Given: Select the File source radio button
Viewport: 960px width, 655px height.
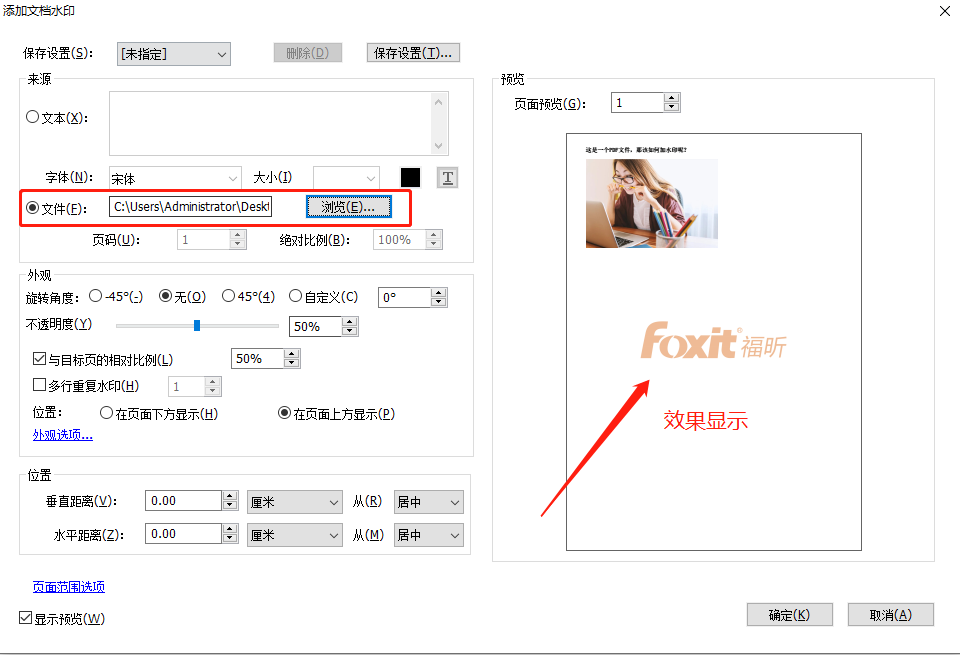Looking at the screenshot, I should click(x=33, y=208).
